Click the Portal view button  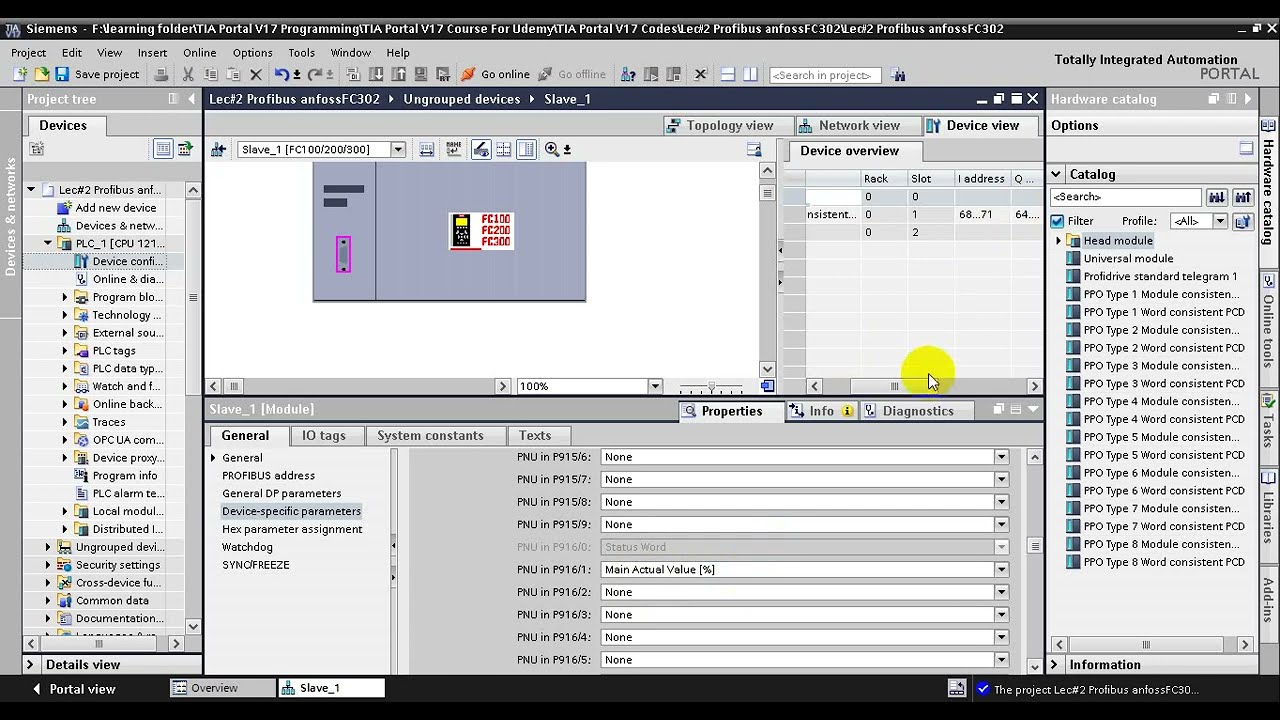click(x=73, y=689)
